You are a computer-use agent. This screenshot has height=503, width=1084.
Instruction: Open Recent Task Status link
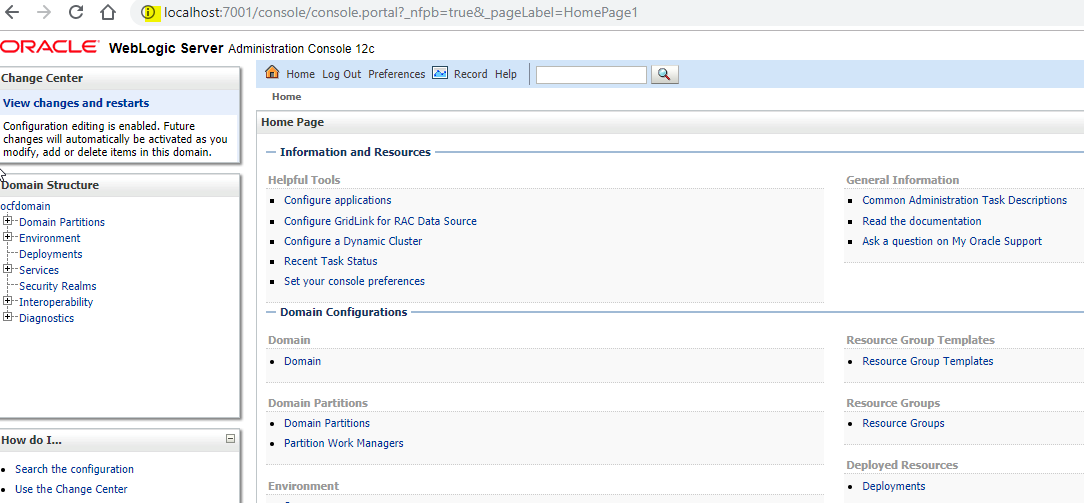pyautogui.click(x=330, y=261)
